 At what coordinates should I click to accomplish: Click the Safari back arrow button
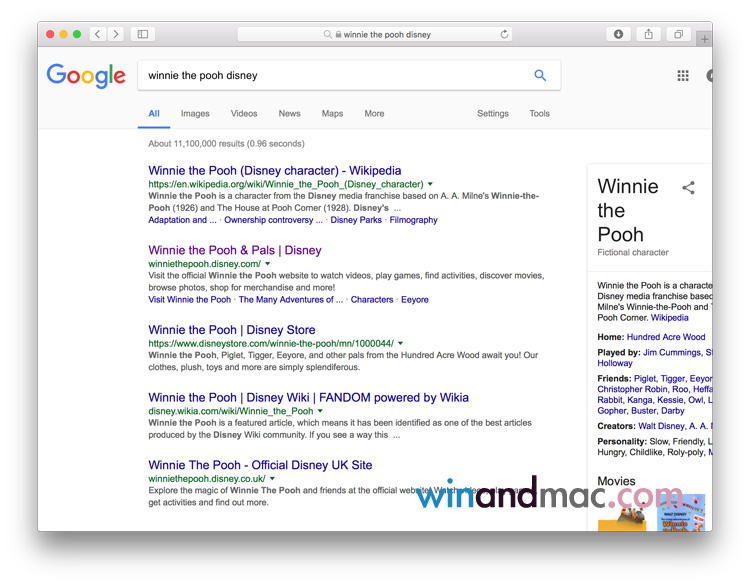coord(97,34)
